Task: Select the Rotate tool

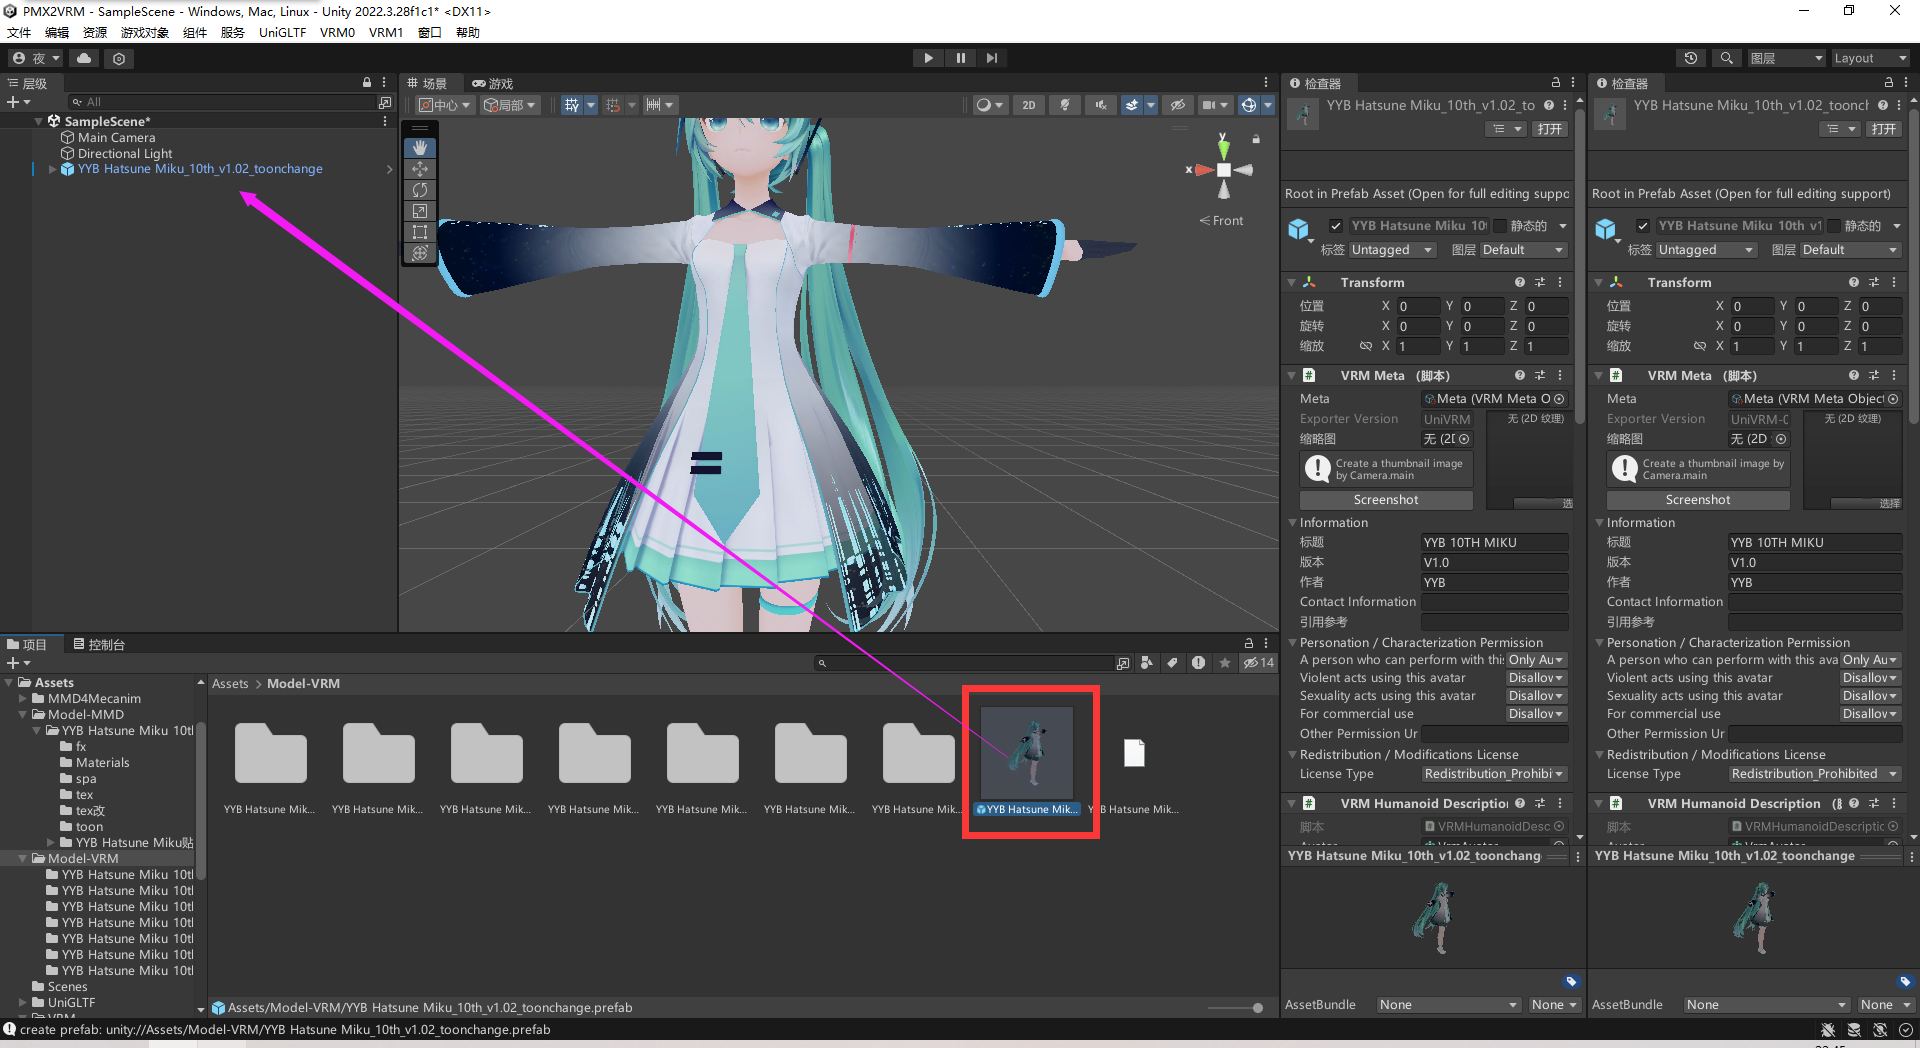Action: click(x=420, y=190)
